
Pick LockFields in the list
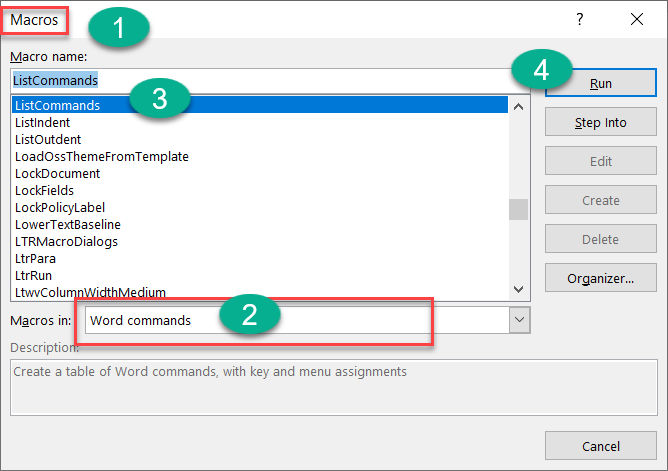[x=44, y=190]
